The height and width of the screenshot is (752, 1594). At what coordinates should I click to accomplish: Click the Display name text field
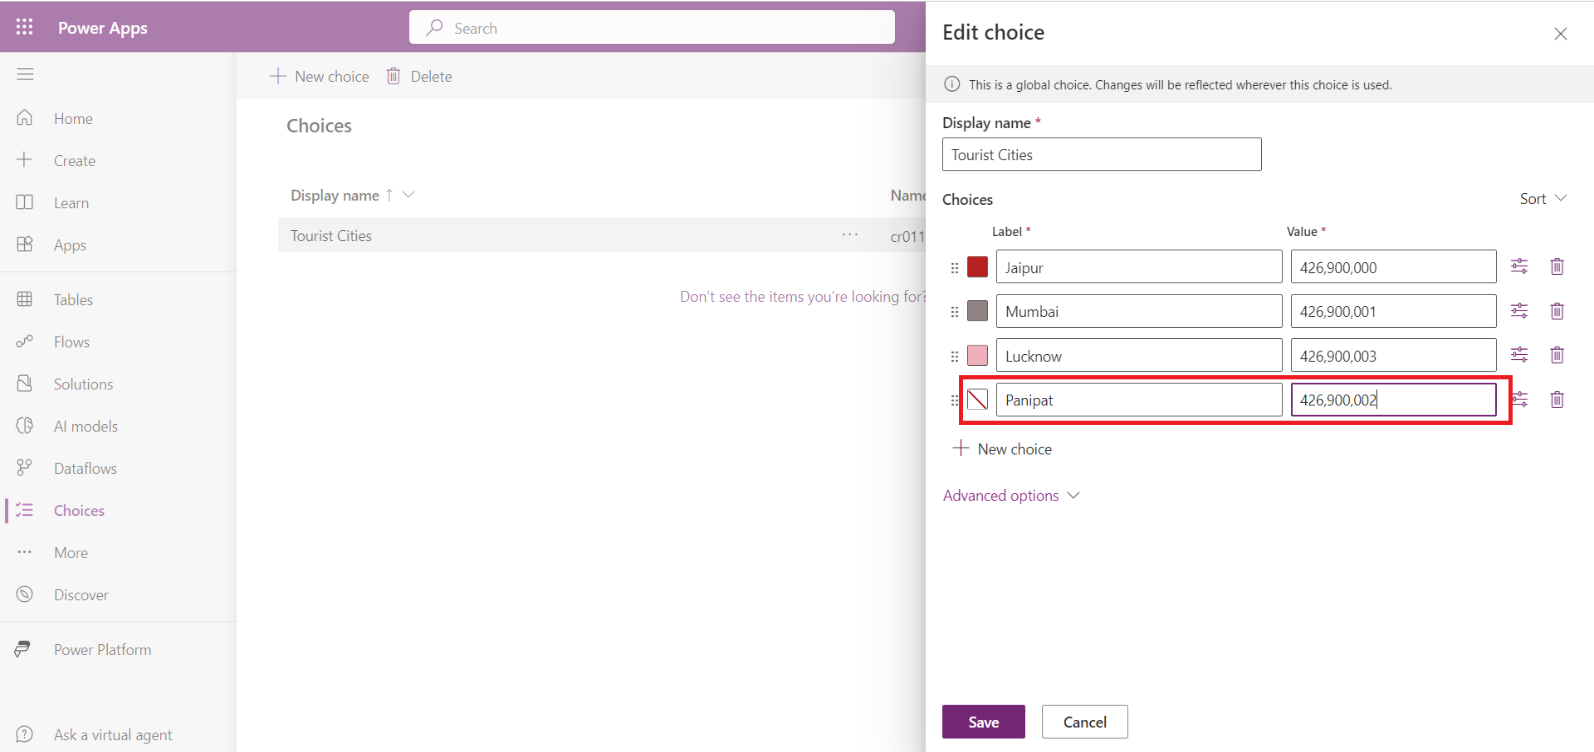click(1101, 155)
